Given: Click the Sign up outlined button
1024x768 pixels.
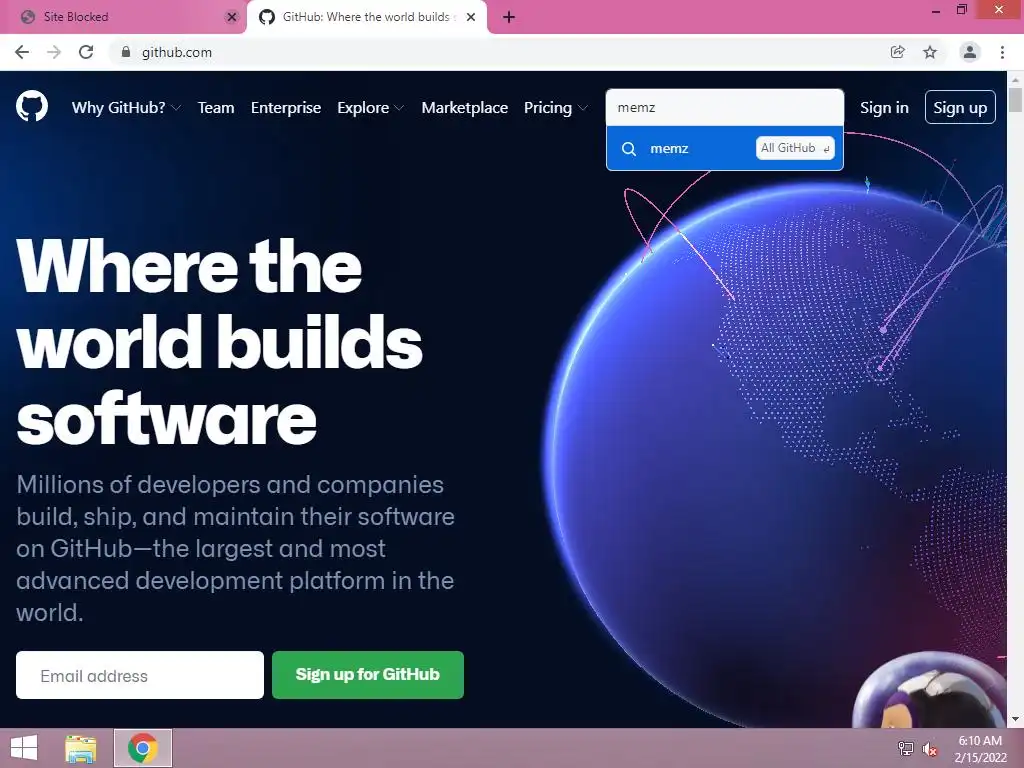Looking at the screenshot, I should point(960,107).
